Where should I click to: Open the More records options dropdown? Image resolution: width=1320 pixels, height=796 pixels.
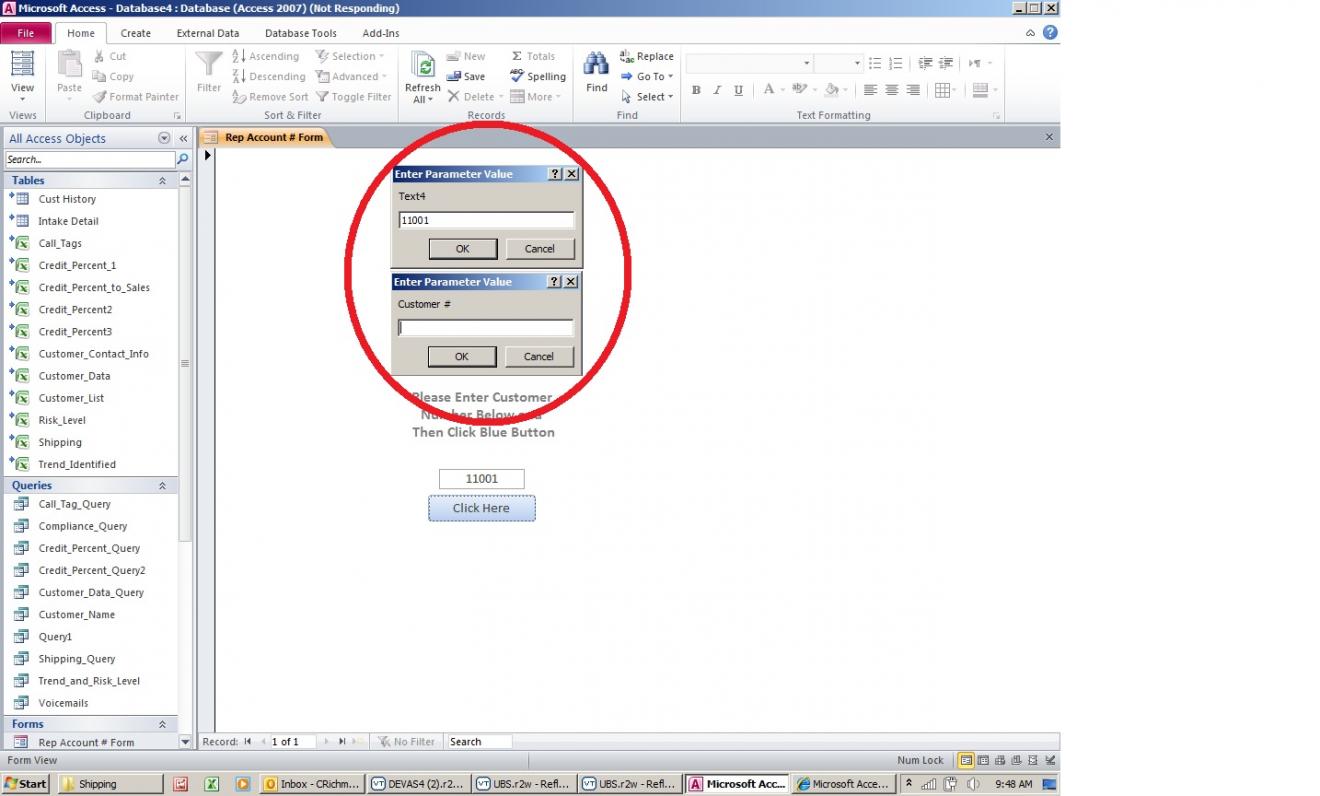point(535,97)
